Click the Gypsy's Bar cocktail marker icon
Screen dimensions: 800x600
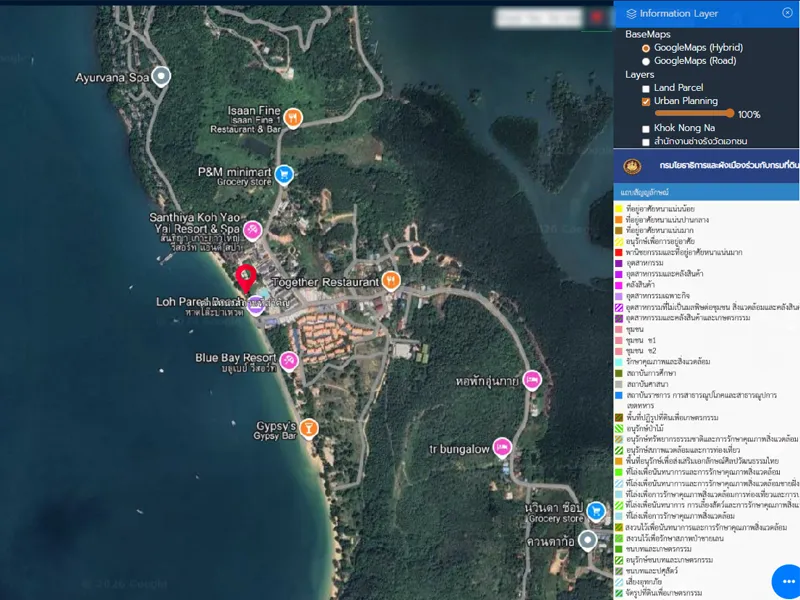310,428
